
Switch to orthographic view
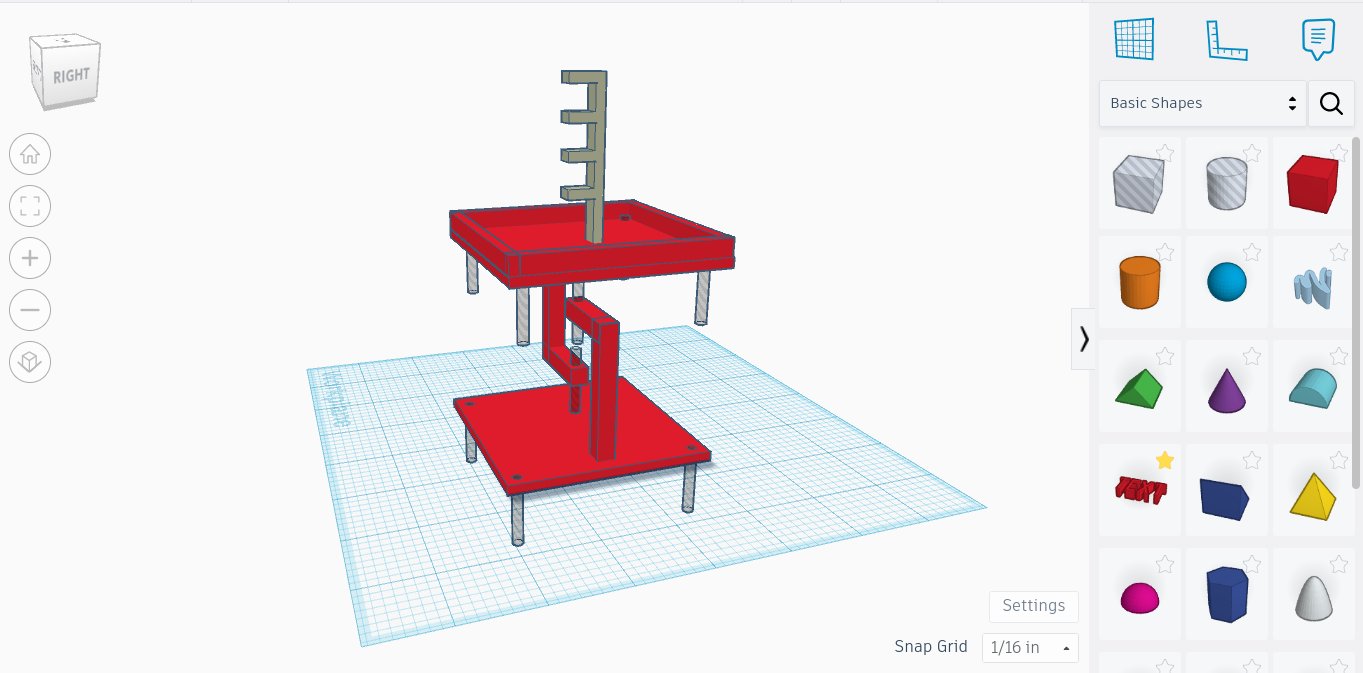[x=30, y=361]
